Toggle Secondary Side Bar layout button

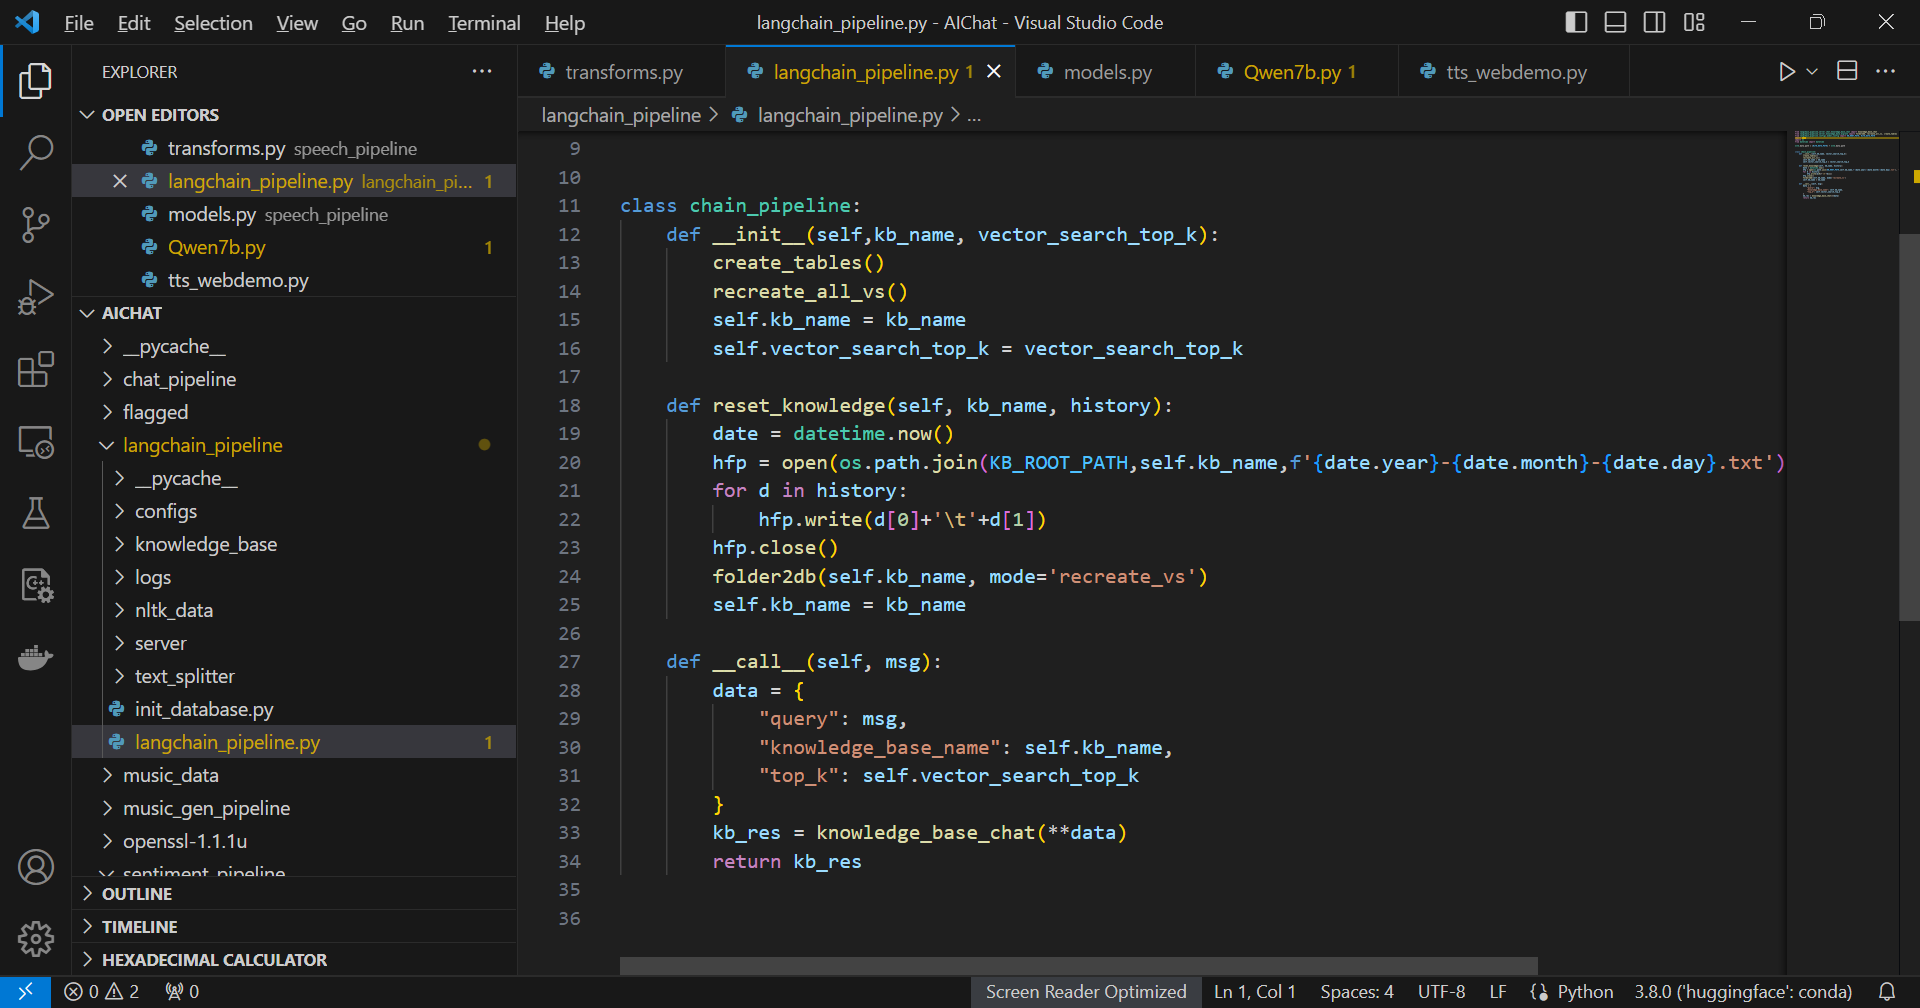pyautogui.click(x=1655, y=22)
